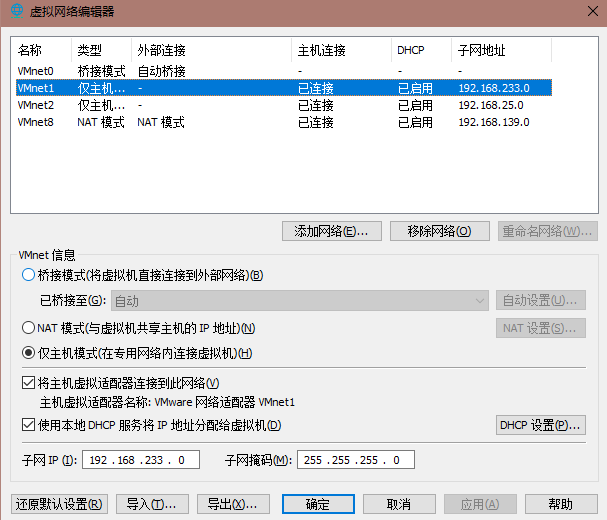Screen dimensions: 607x520
Task: Click 已启用 DHCP cell of VMnet8
Action: pyautogui.click(x=415, y=122)
